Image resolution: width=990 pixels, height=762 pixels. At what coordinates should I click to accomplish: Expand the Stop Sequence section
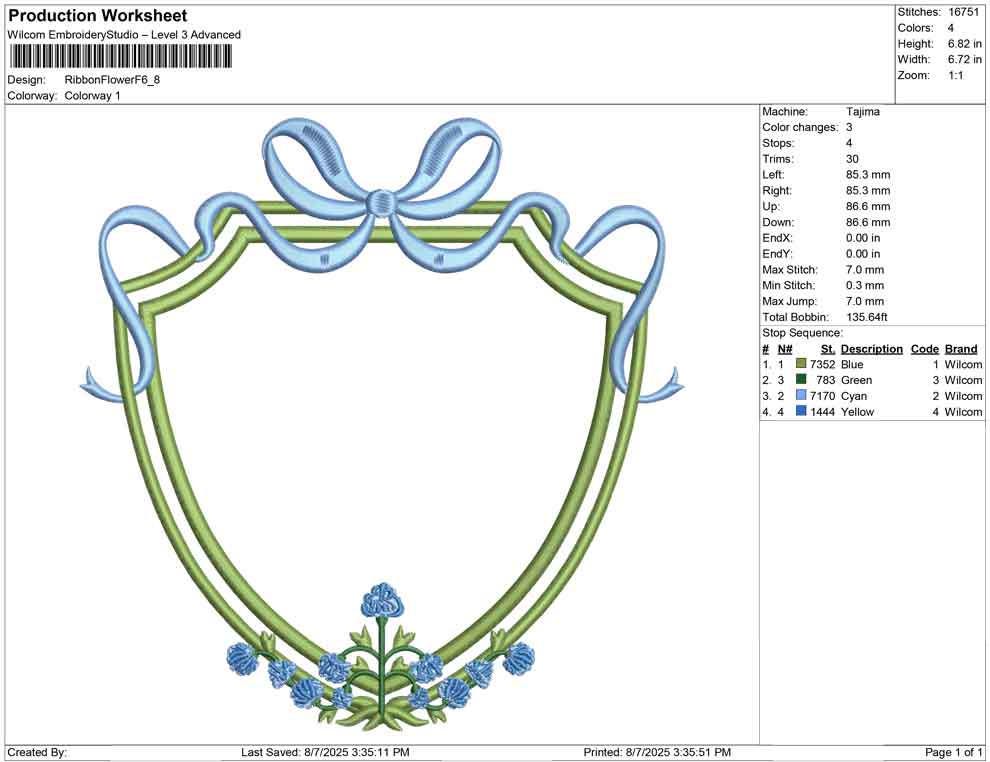point(798,332)
